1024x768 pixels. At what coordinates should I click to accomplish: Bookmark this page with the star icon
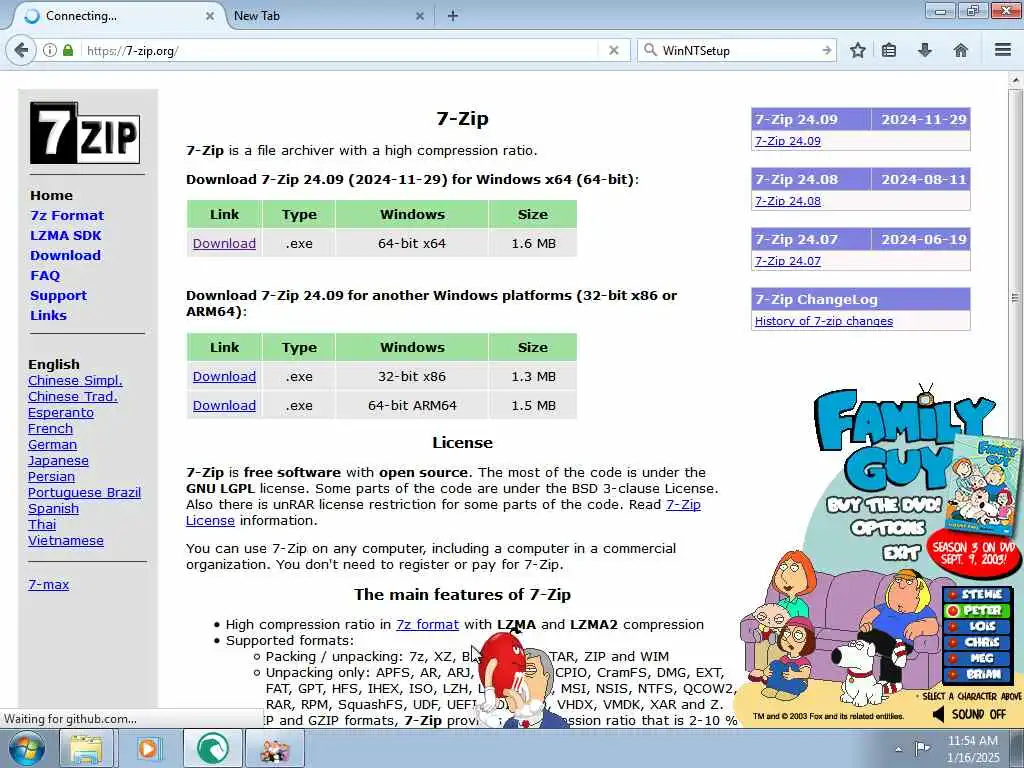pos(857,50)
